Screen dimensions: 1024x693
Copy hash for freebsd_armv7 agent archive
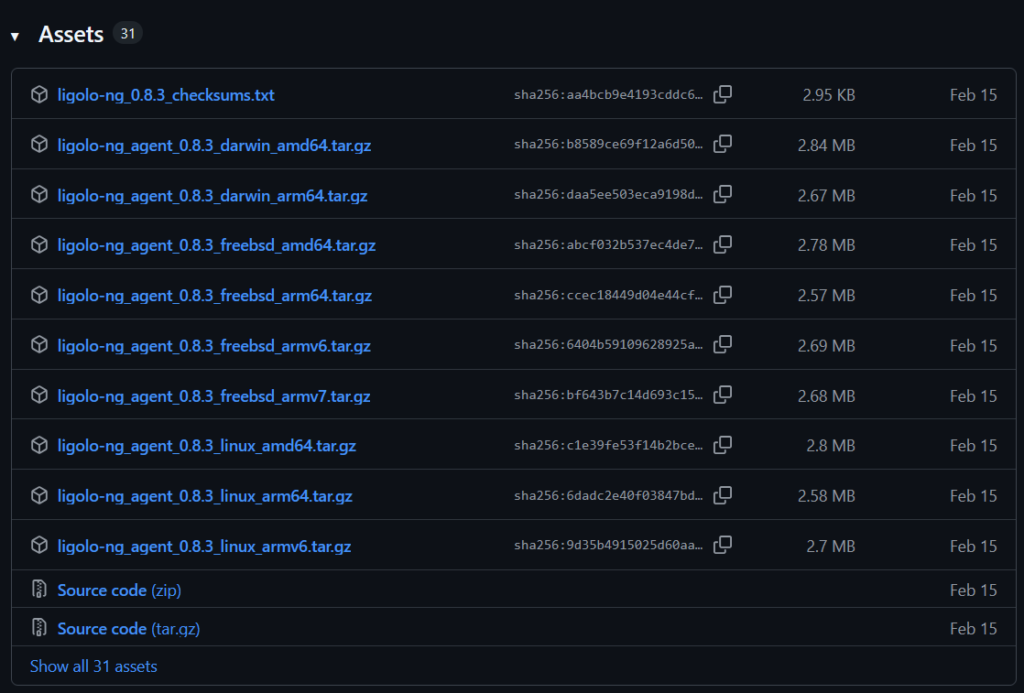click(x=722, y=395)
